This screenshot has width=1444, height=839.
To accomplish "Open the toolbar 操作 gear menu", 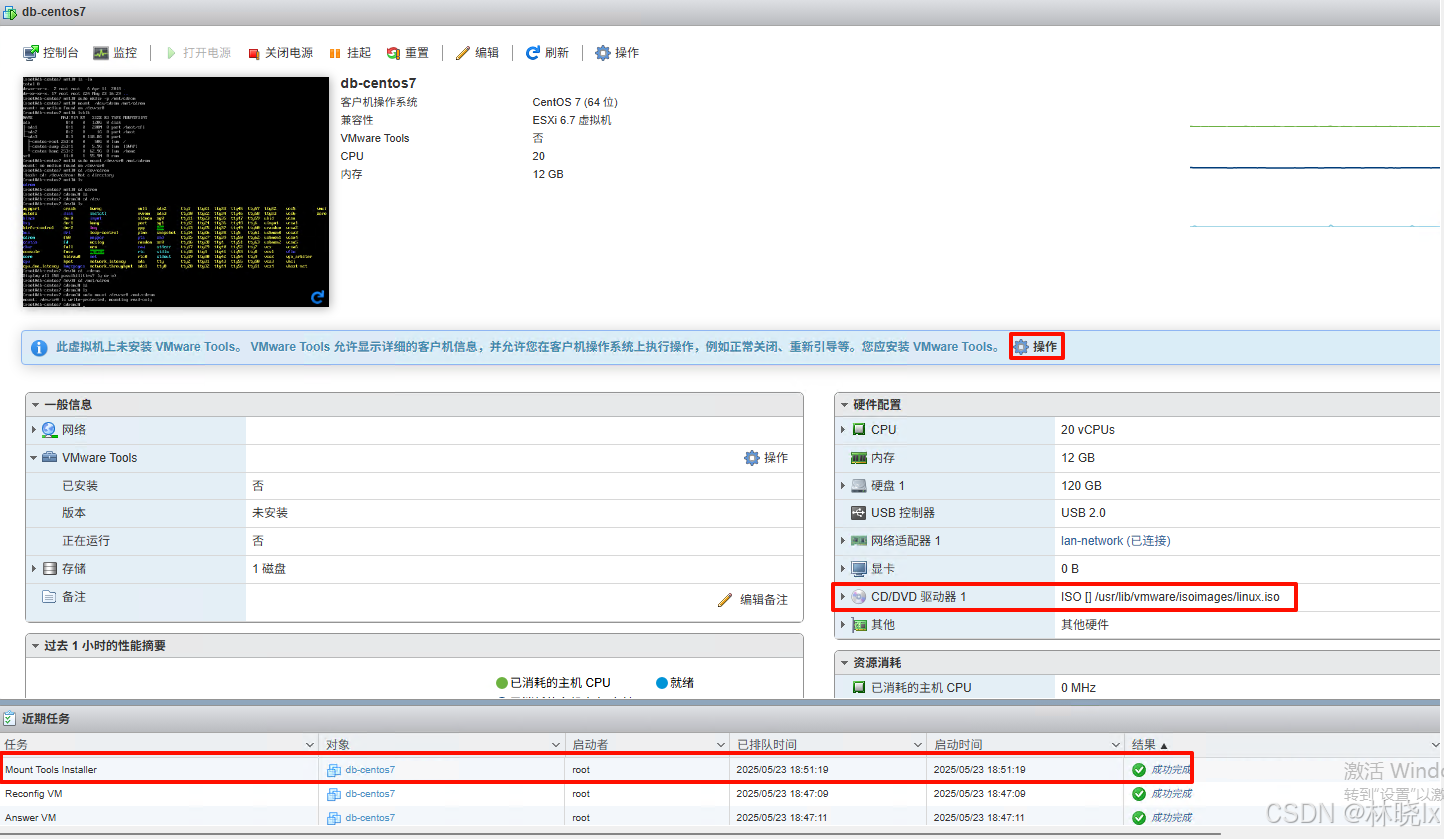I will [603, 53].
